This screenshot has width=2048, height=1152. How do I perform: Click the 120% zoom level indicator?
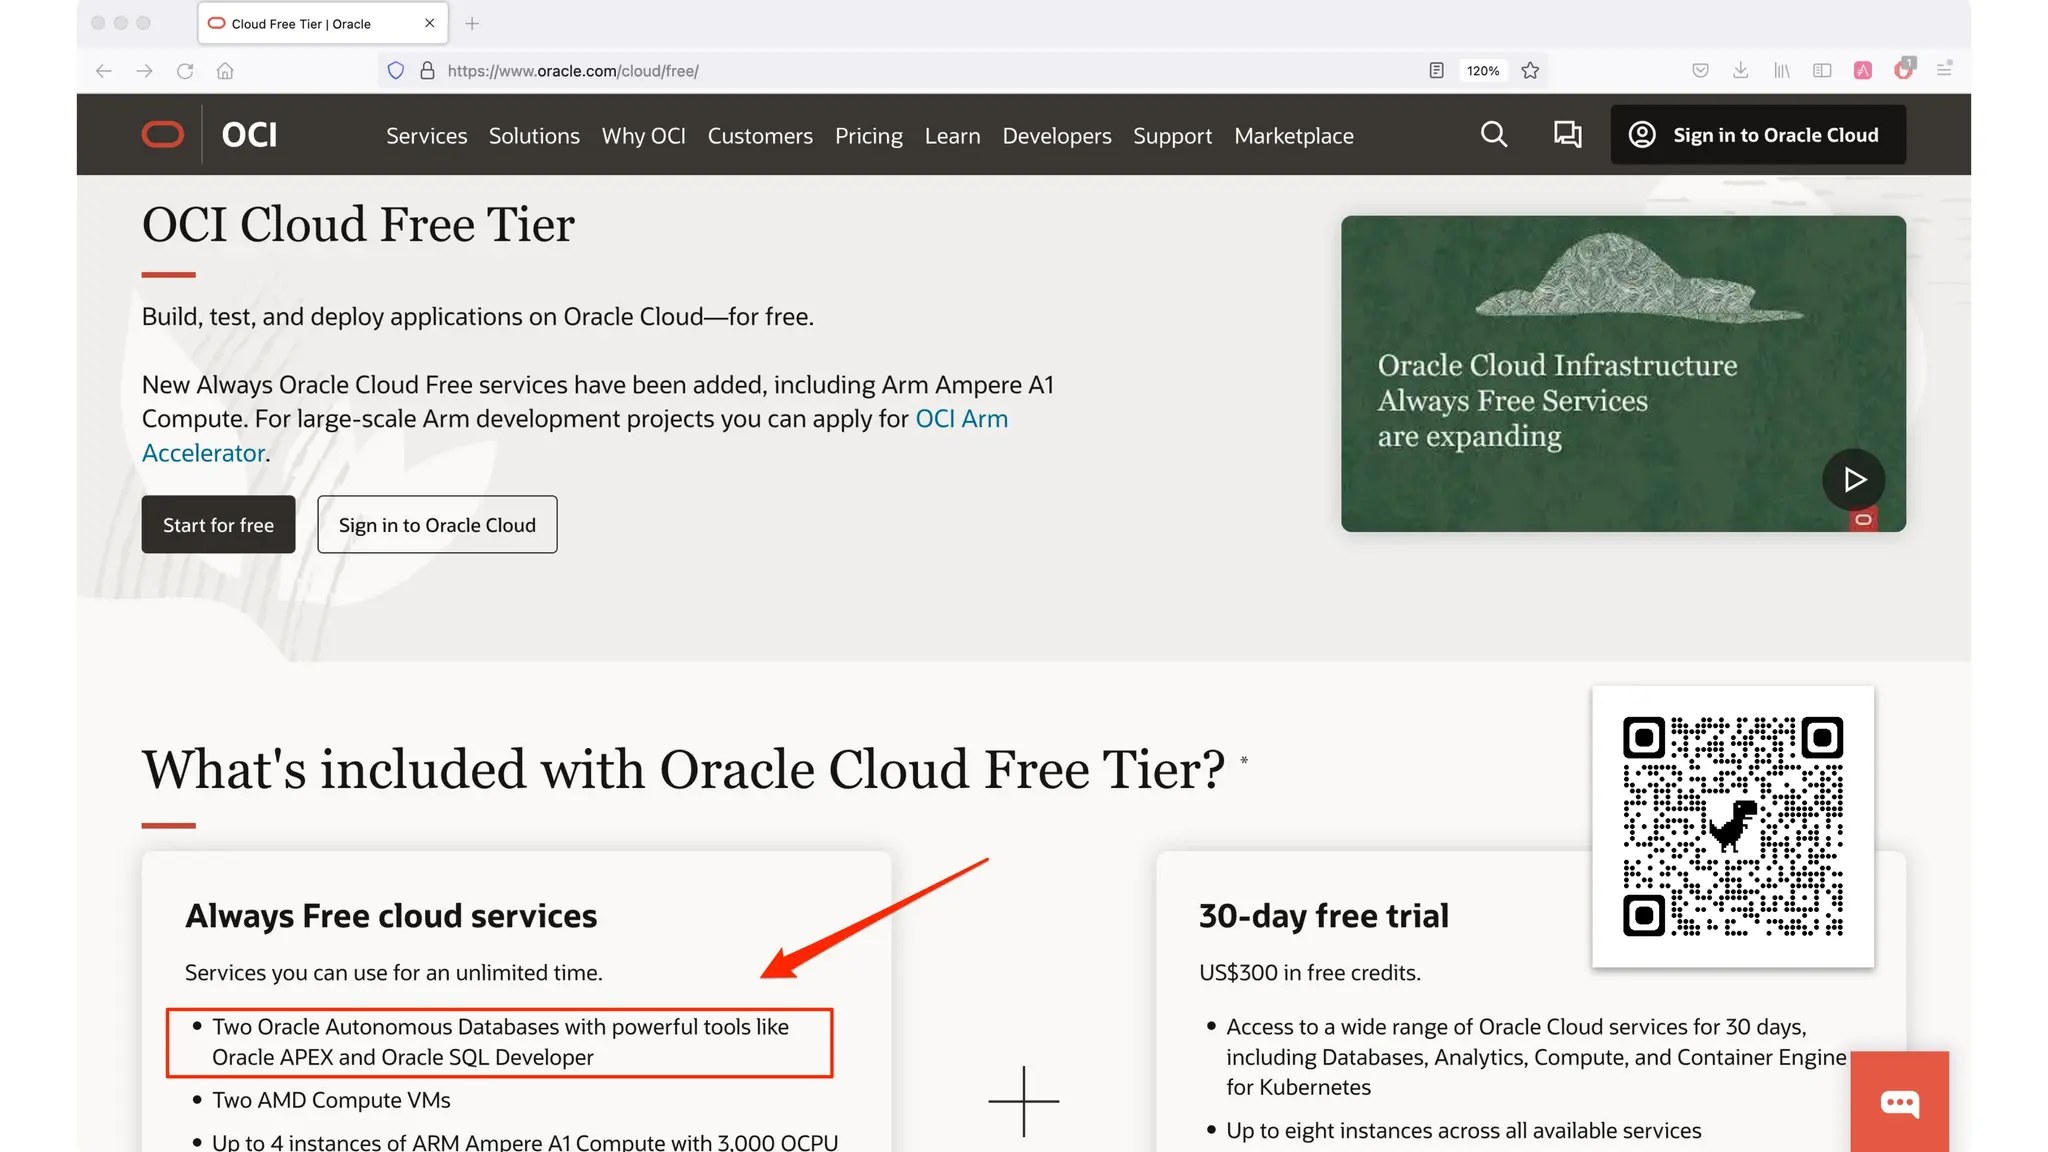point(1482,70)
